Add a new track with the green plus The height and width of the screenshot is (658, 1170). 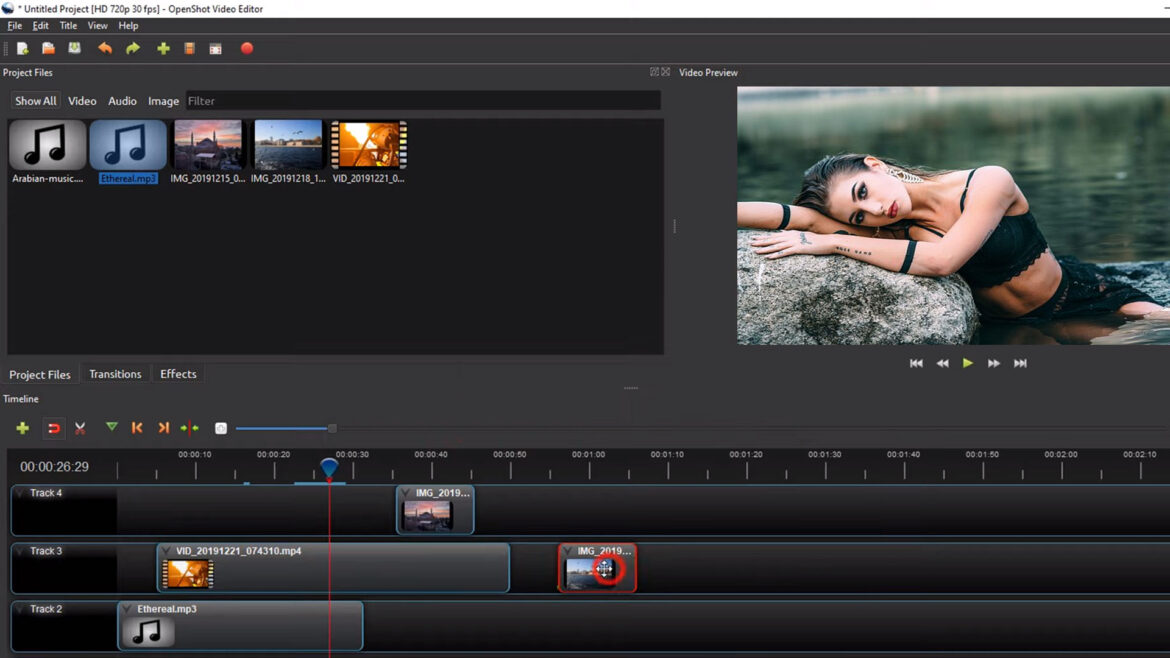point(21,428)
